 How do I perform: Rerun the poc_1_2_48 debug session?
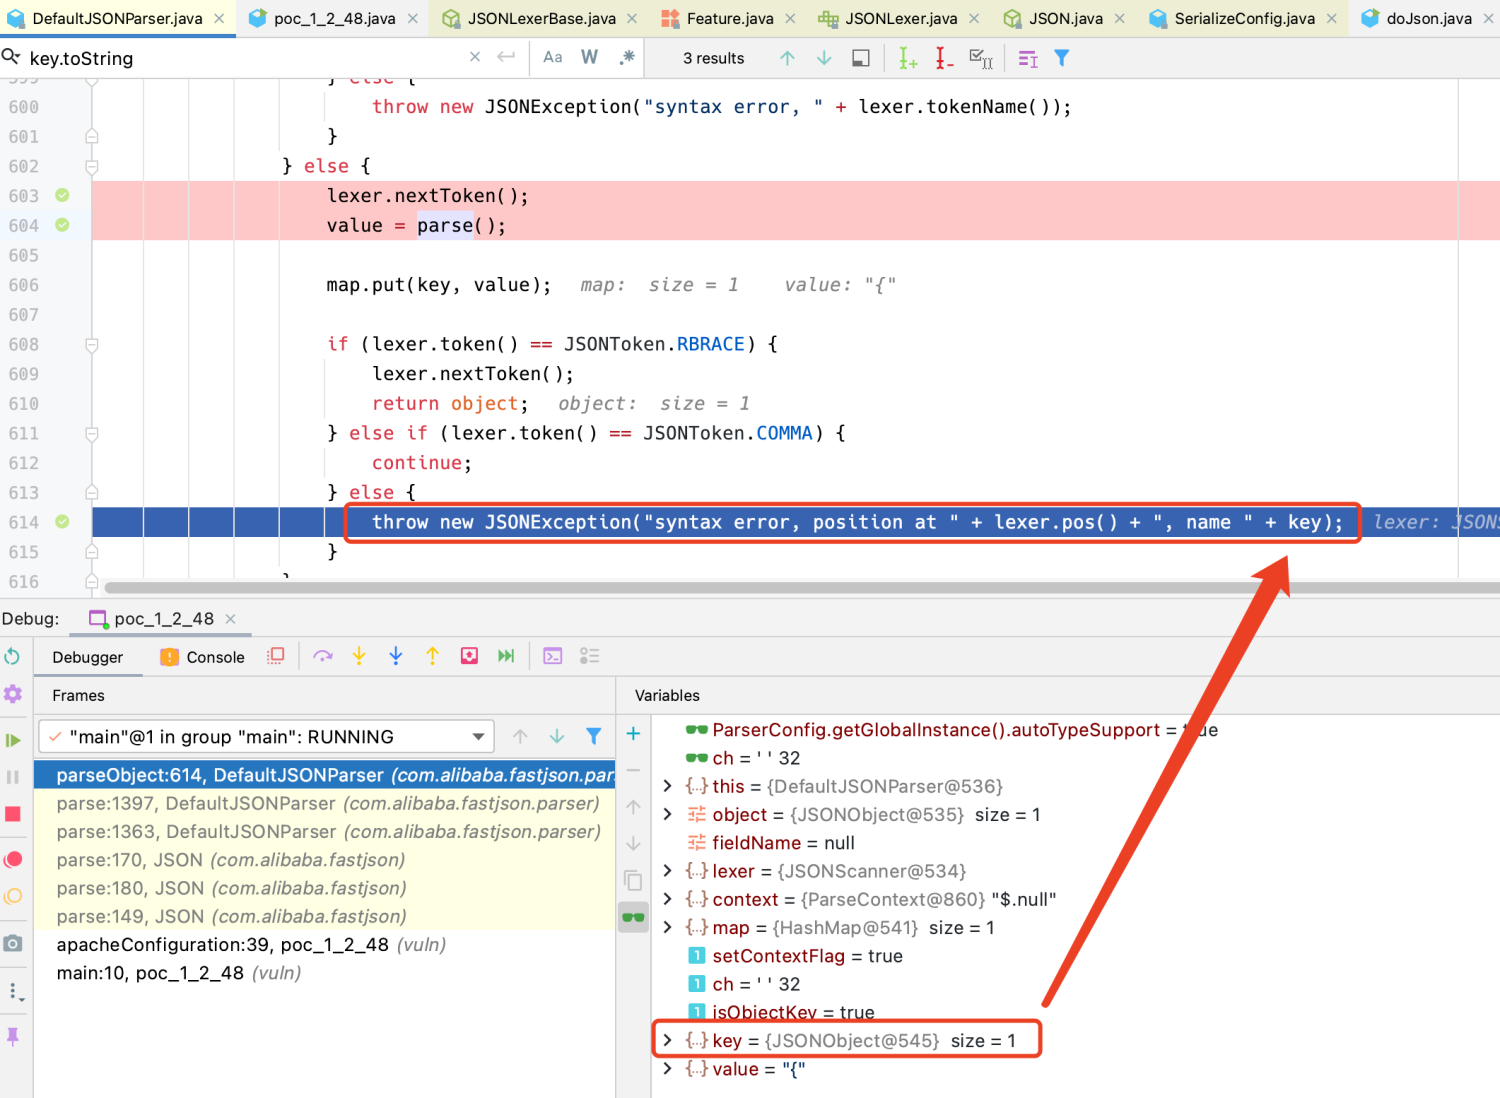[12, 656]
